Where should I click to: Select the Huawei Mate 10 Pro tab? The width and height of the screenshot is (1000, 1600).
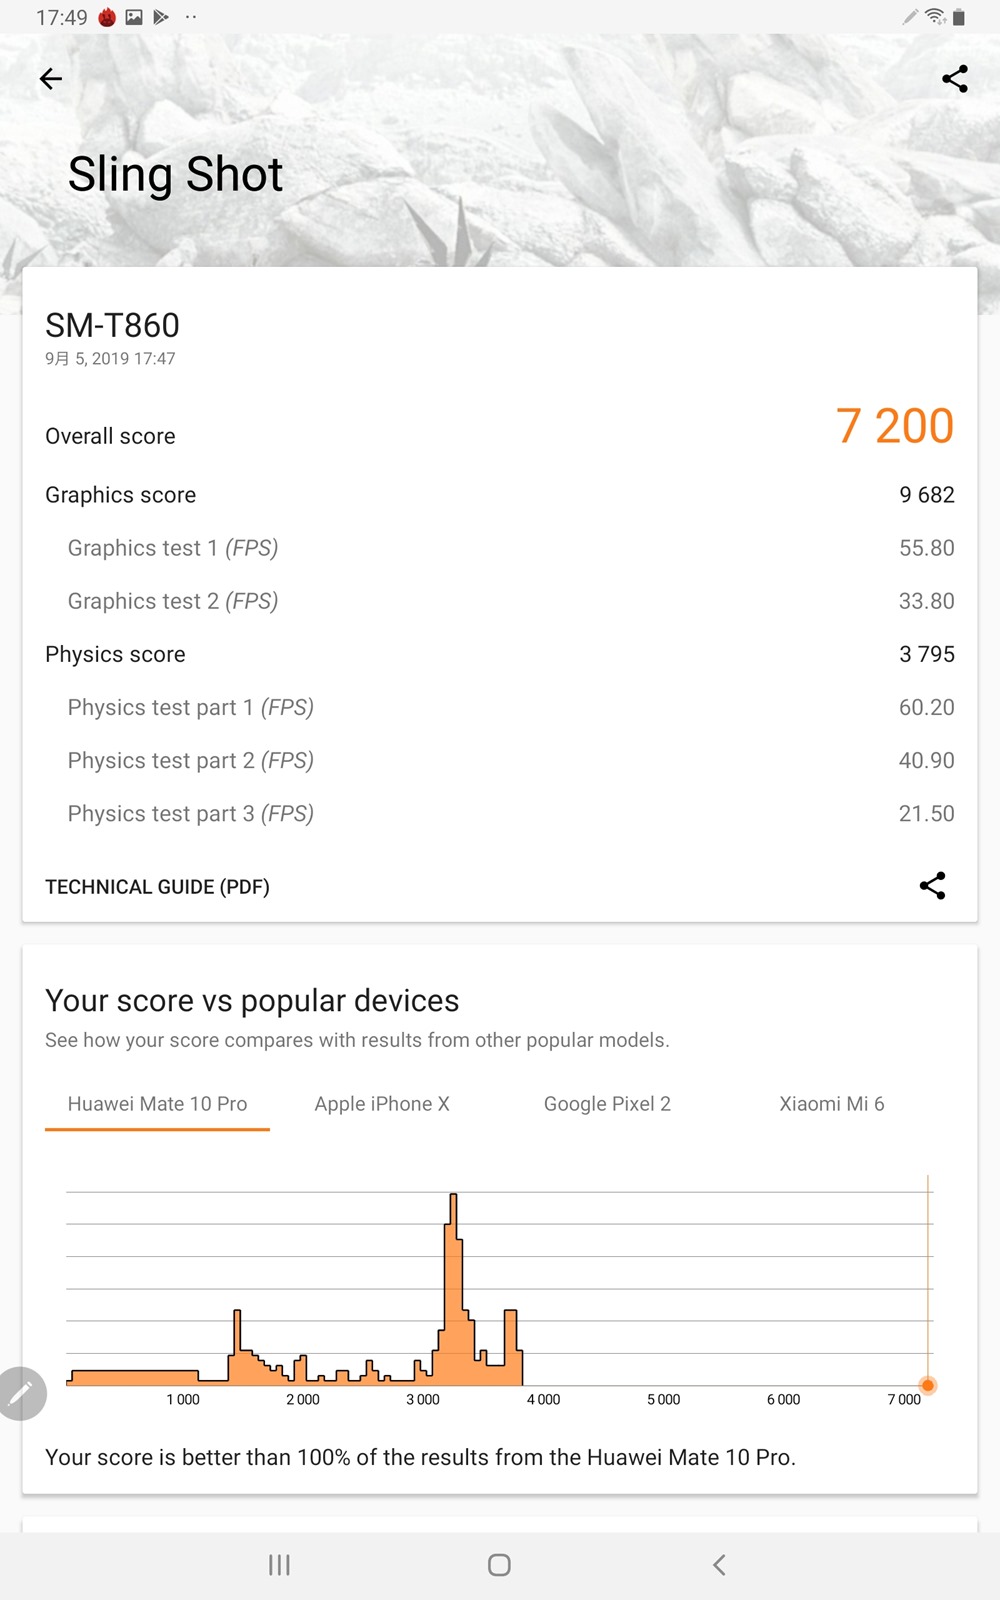coord(157,1104)
